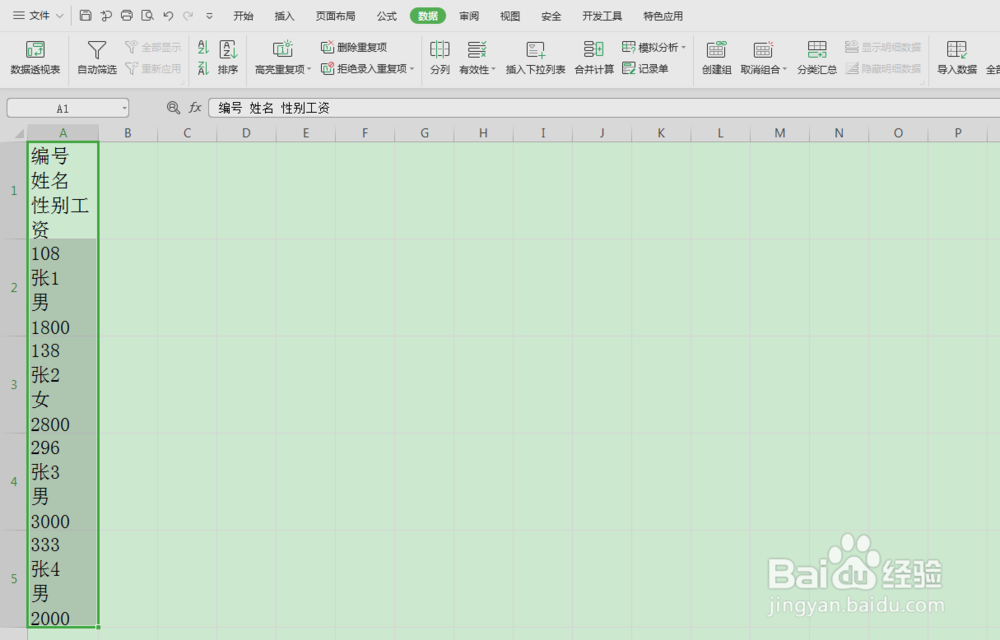Switch to the 开始 (Home) tab

pos(243,16)
